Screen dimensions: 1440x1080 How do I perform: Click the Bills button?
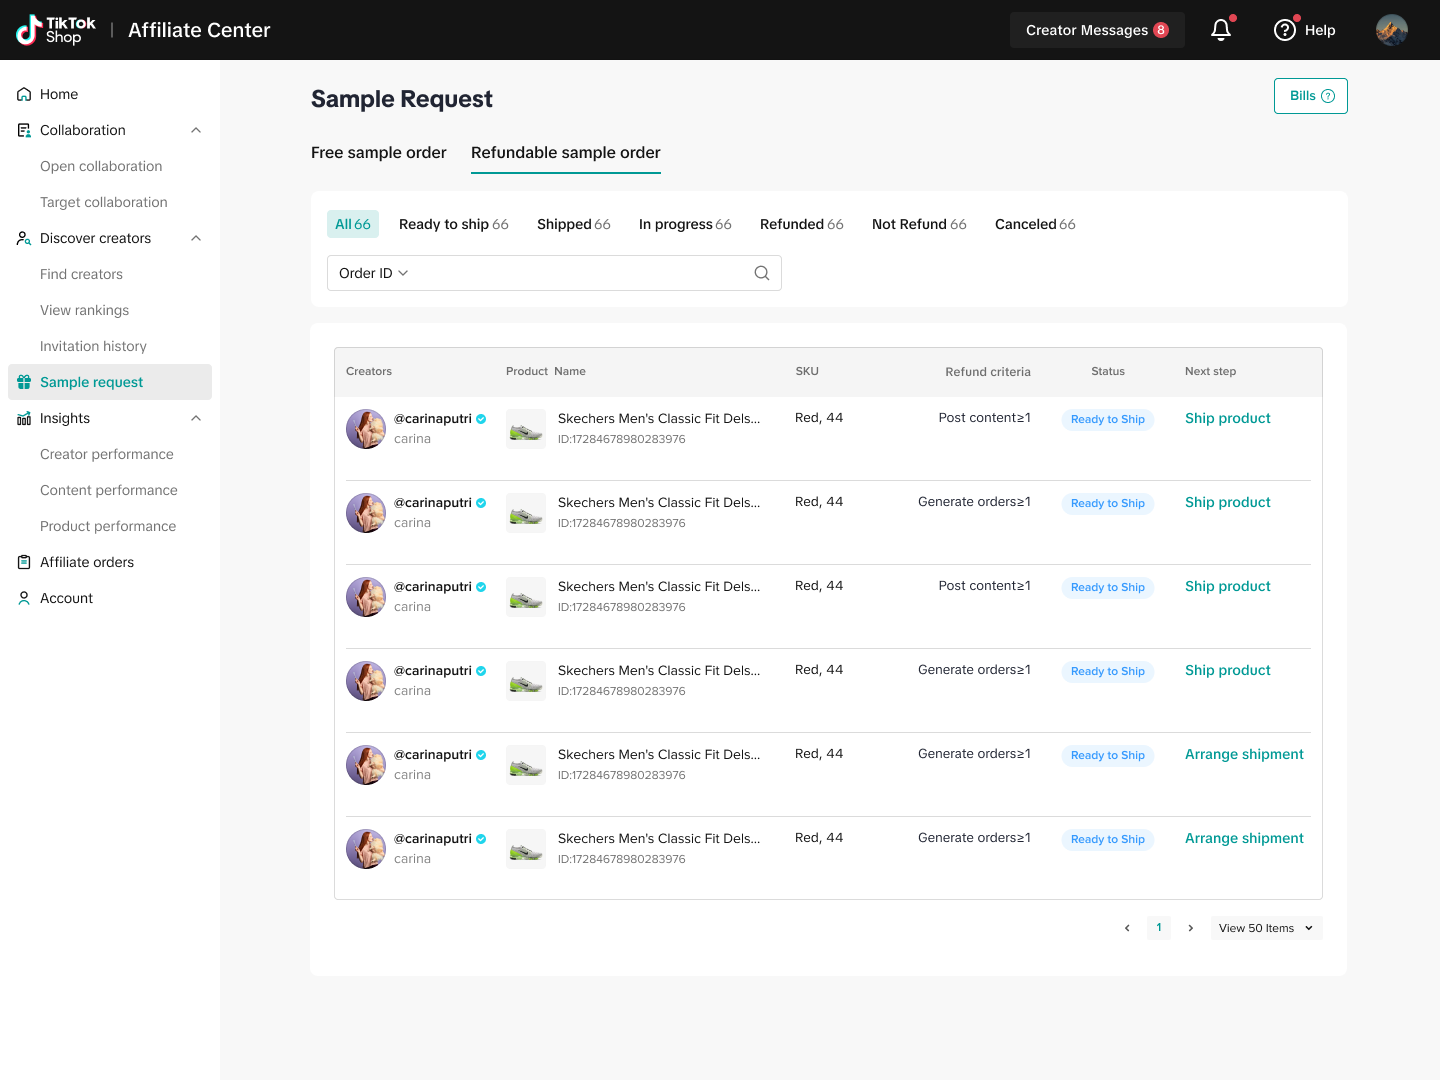[1310, 96]
